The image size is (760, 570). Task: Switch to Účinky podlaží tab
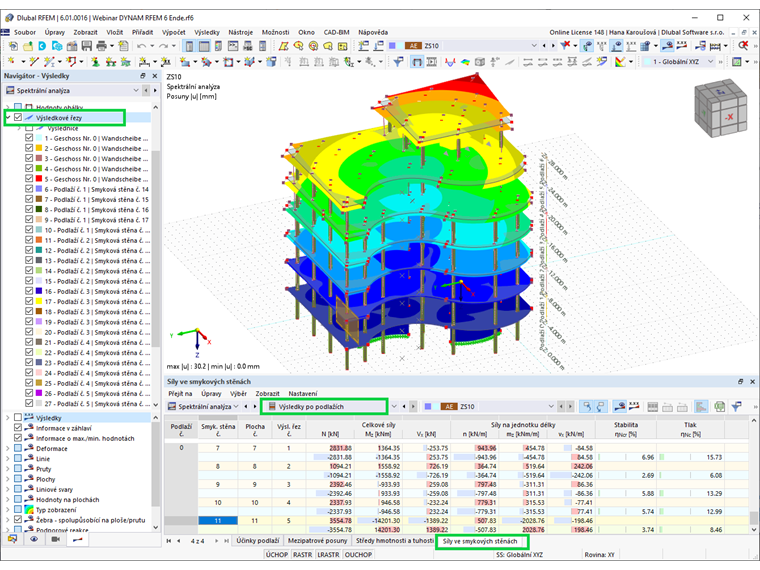[258, 540]
